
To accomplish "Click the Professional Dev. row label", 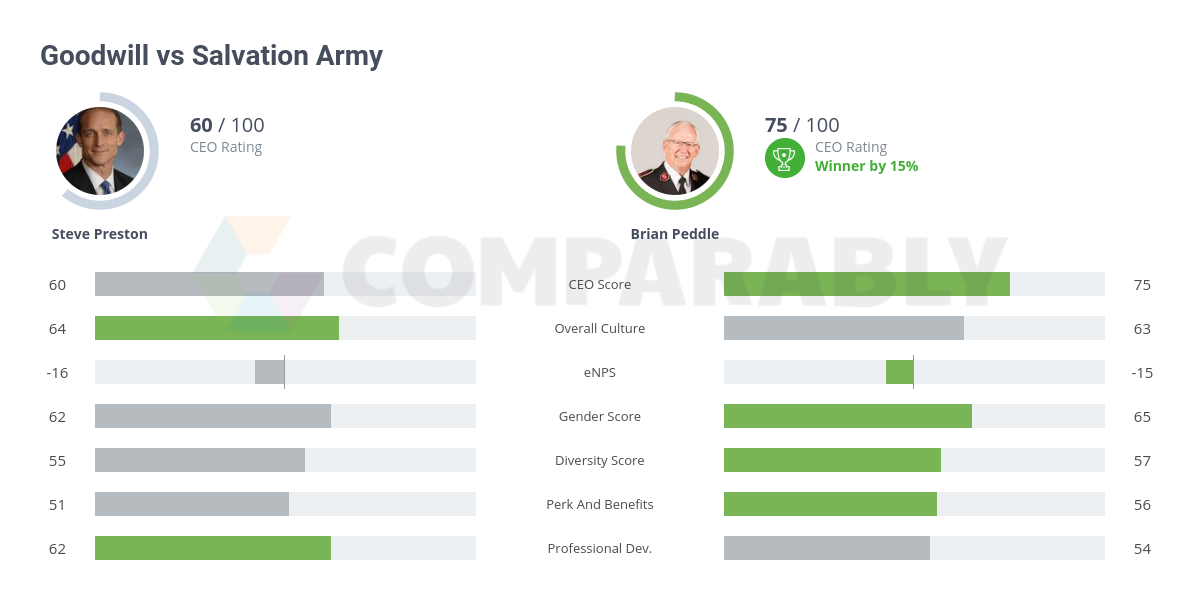I will (600, 548).
